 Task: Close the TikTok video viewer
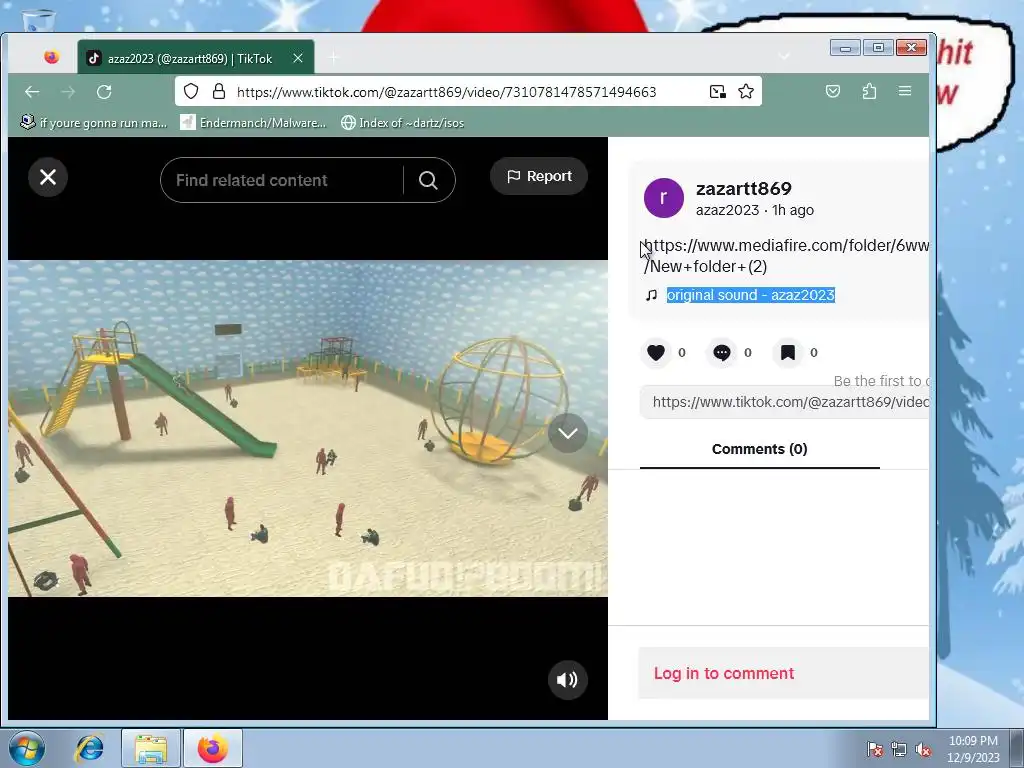(x=48, y=177)
